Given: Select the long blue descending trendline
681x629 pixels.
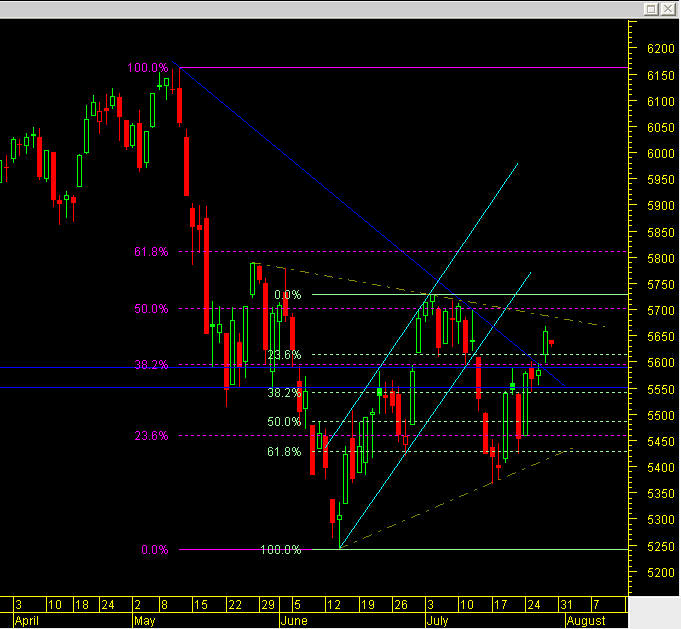Looking at the screenshot, I should click(x=368, y=223).
